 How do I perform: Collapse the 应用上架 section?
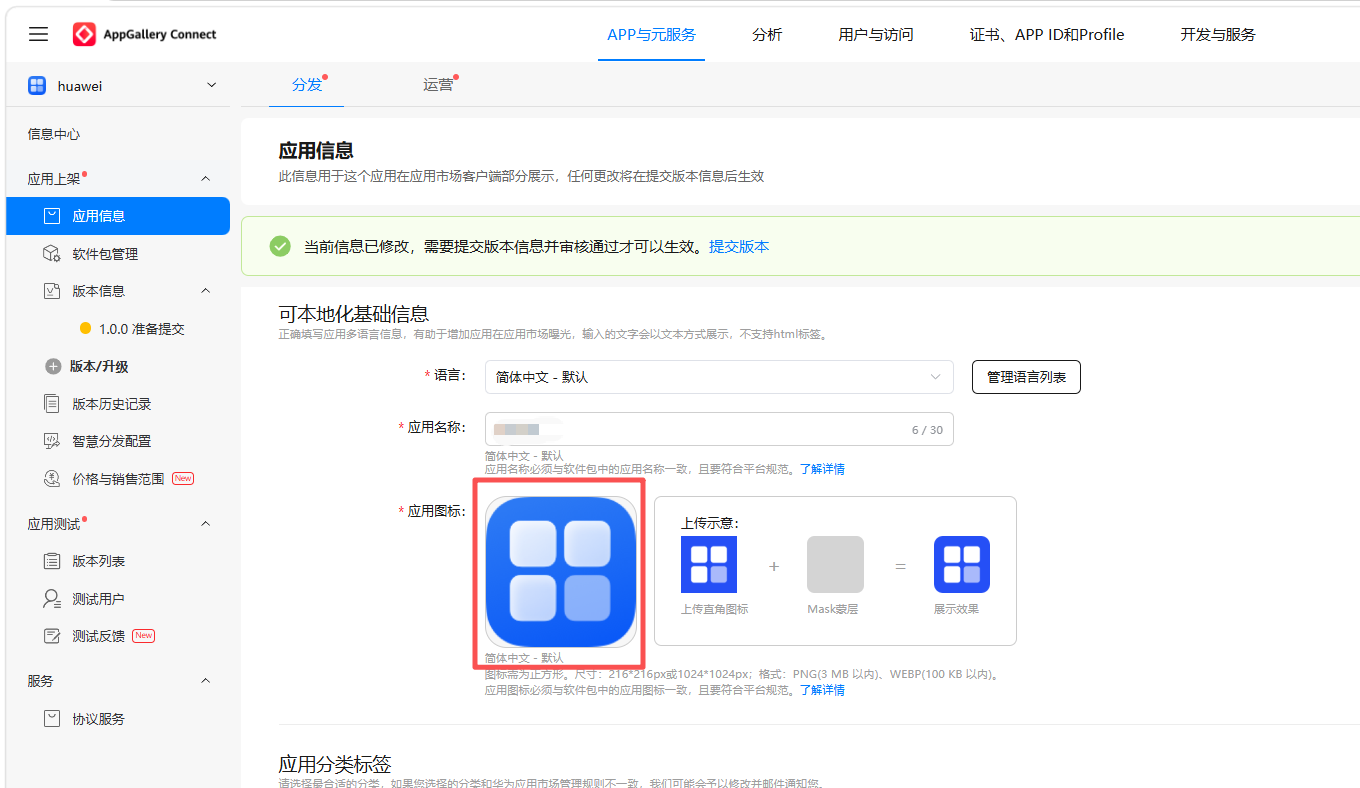[206, 179]
